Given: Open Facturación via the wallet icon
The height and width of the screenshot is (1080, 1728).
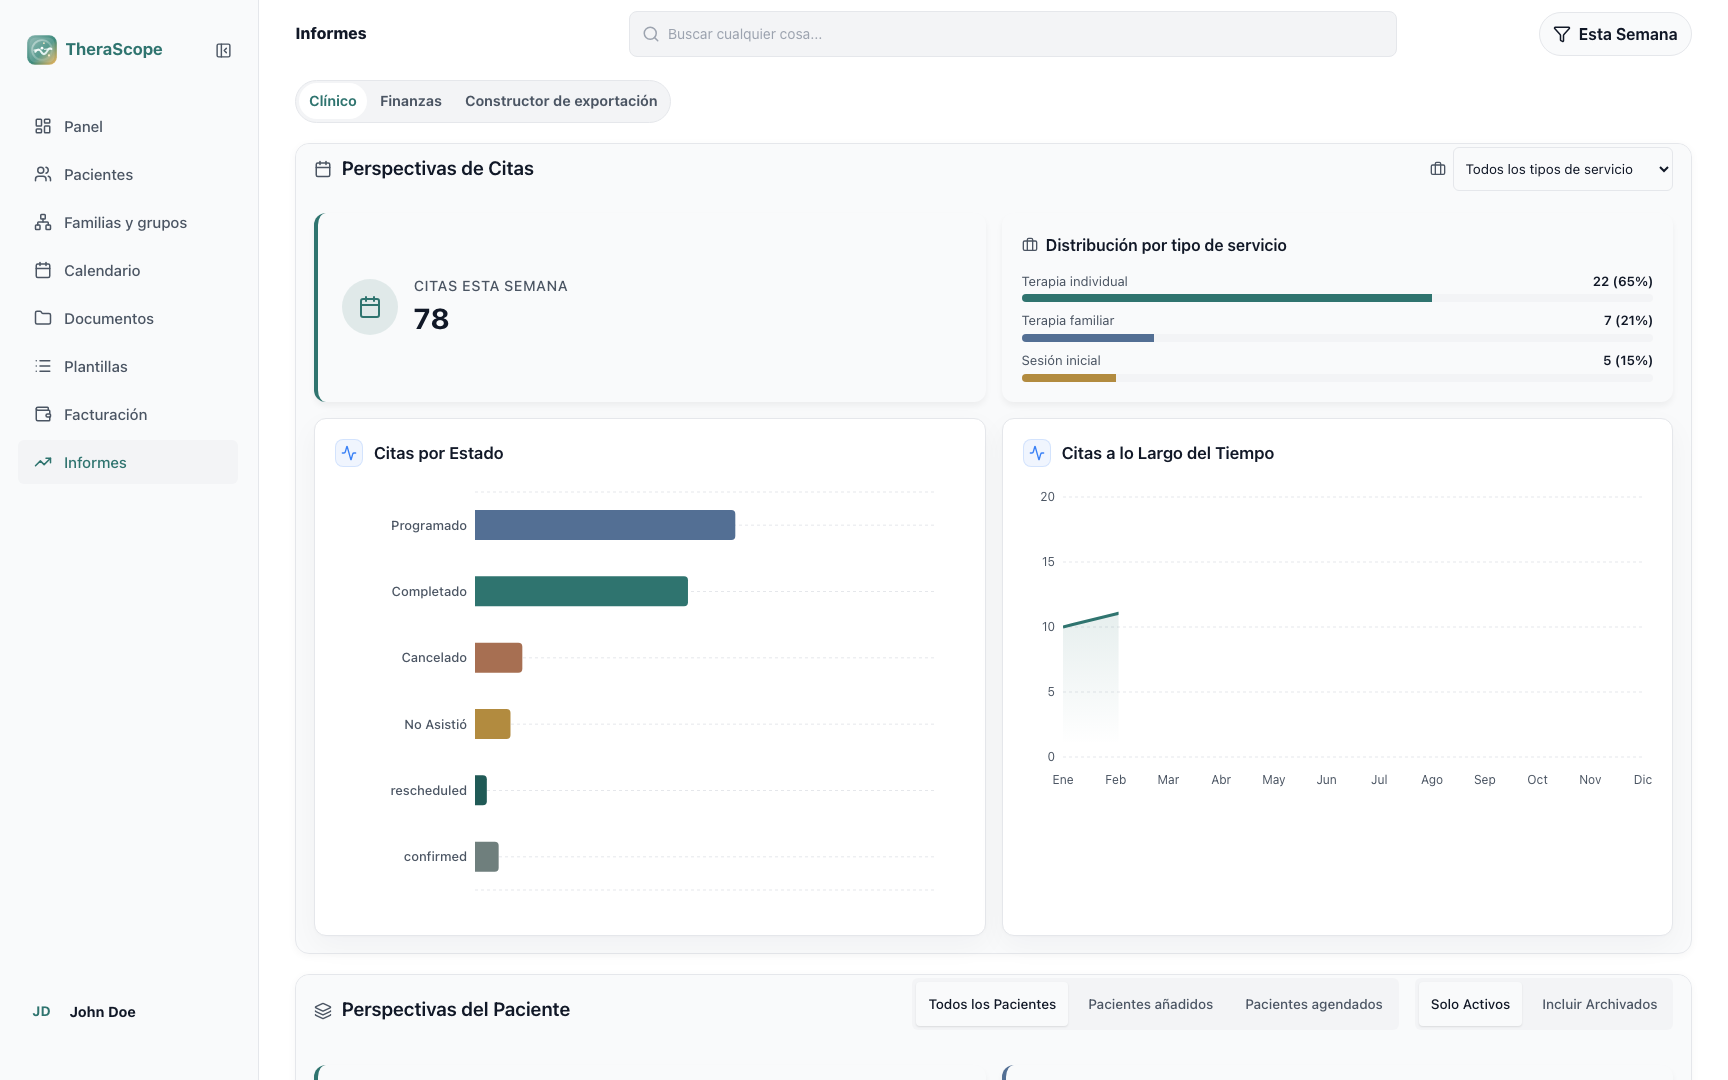Looking at the screenshot, I should [x=43, y=414].
